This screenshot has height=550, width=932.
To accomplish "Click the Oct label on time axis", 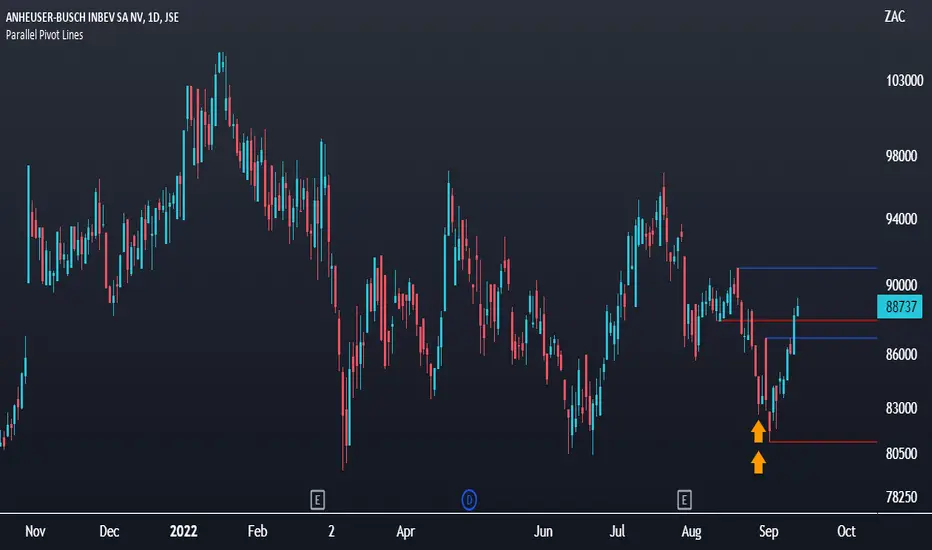I will (846, 531).
